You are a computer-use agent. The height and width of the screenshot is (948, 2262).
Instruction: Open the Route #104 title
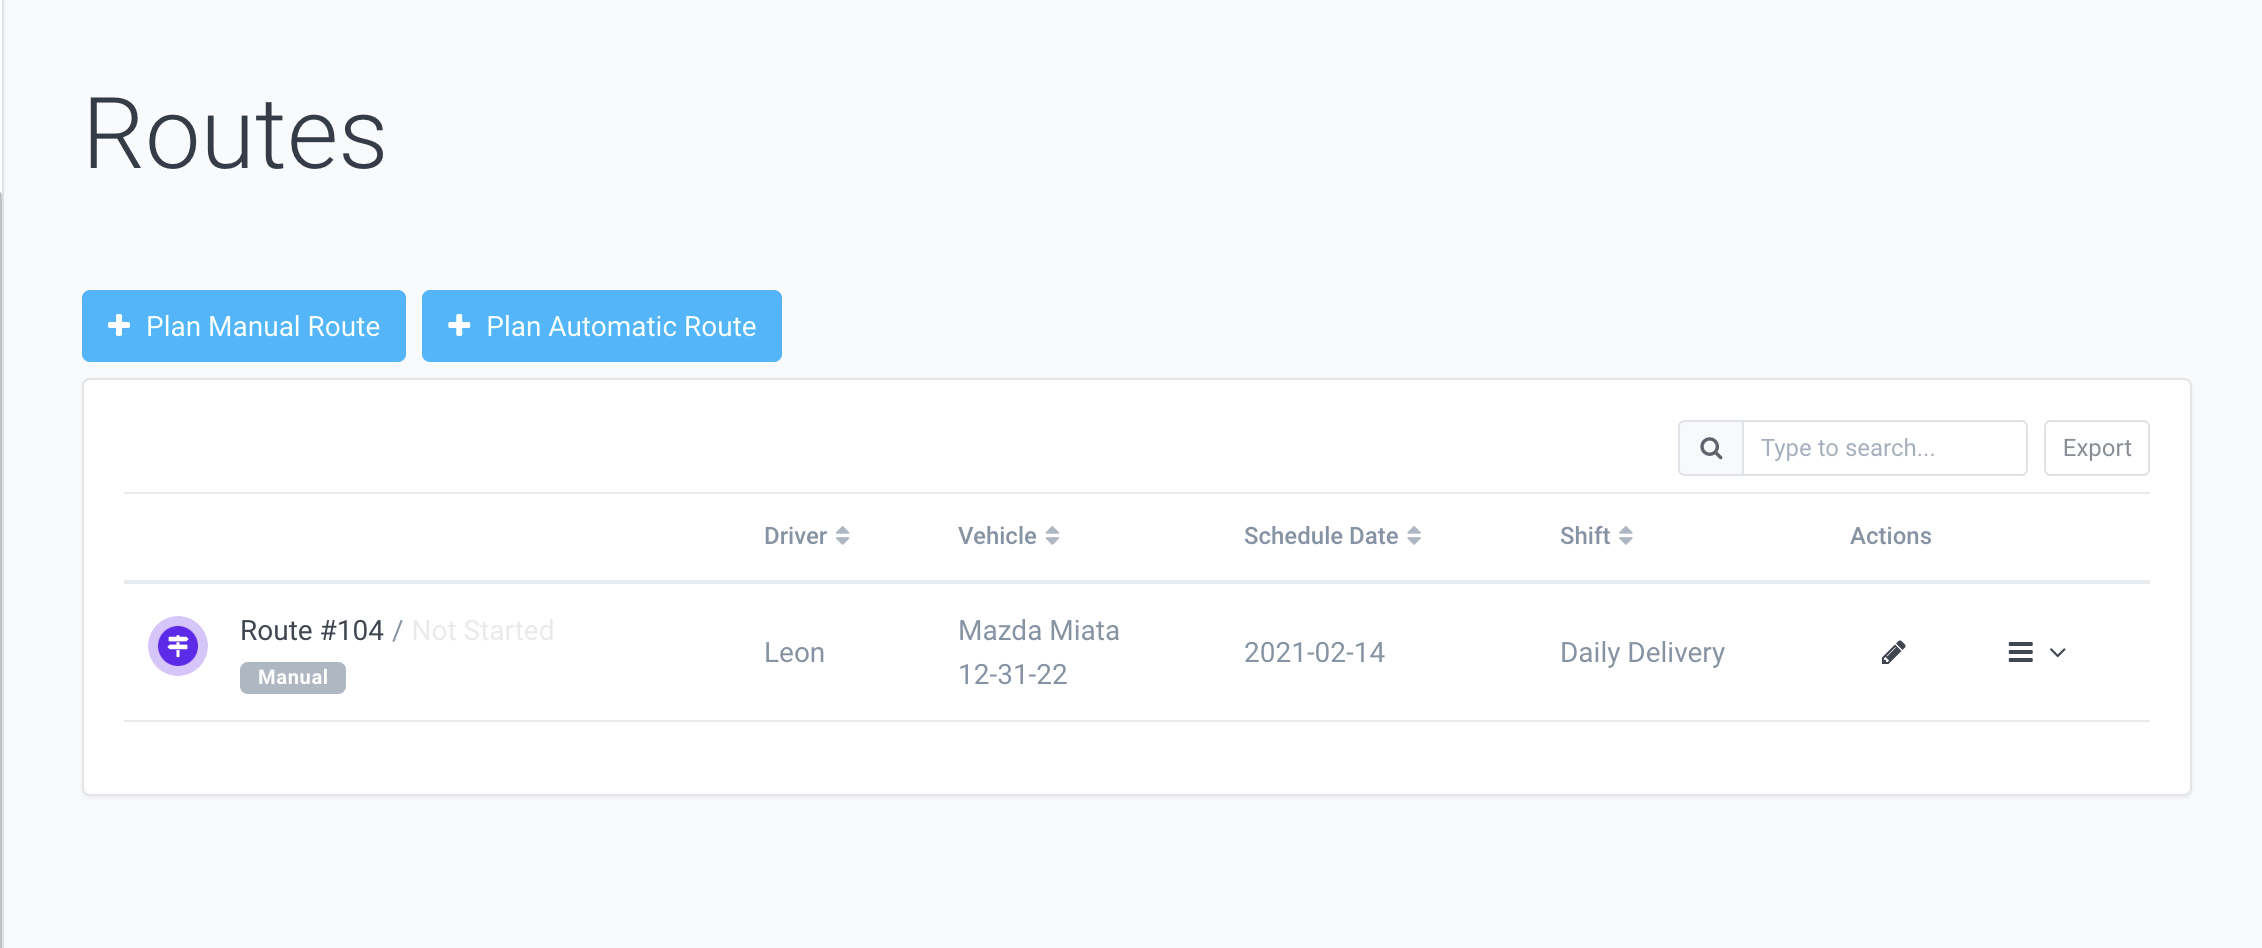click(311, 630)
